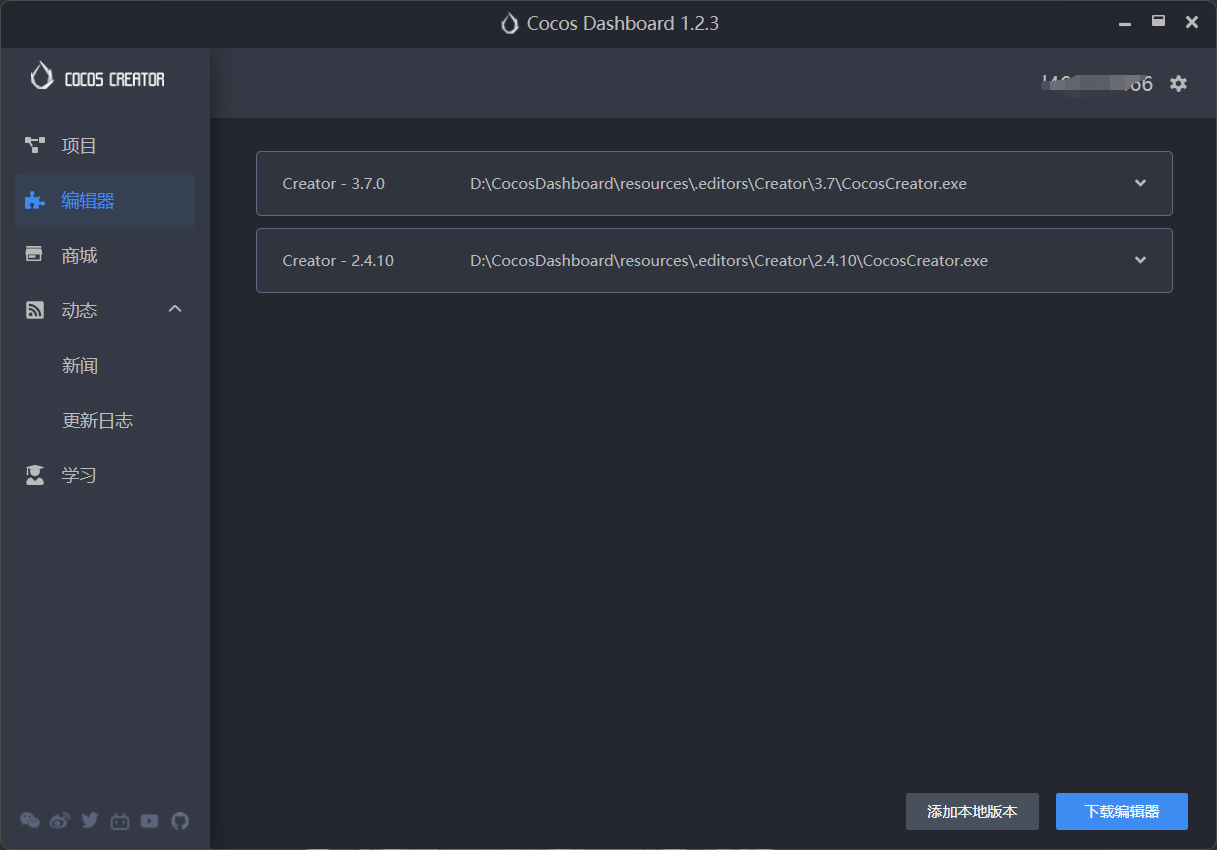Open the Twitter bird icon
Image resolution: width=1217 pixels, height=850 pixels.
pyautogui.click(x=90, y=821)
